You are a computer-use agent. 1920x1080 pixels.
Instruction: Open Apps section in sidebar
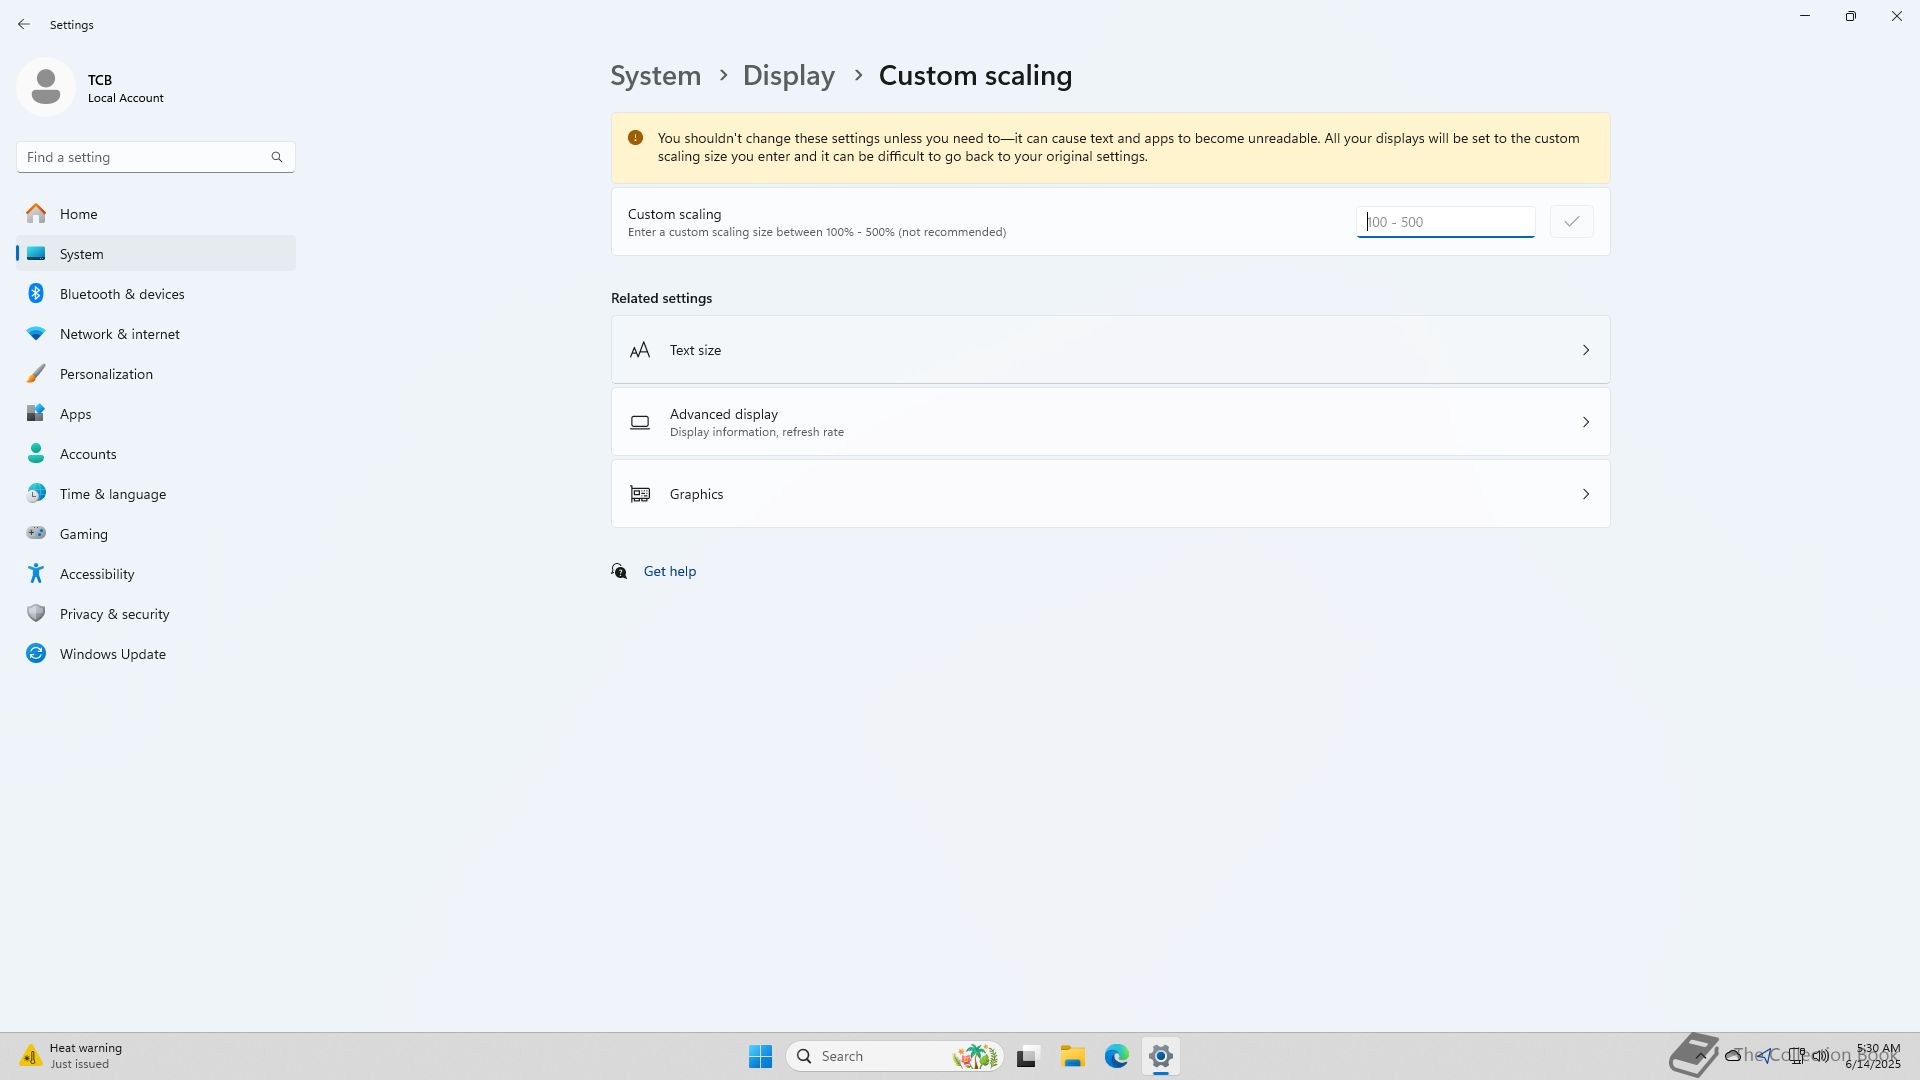75,414
